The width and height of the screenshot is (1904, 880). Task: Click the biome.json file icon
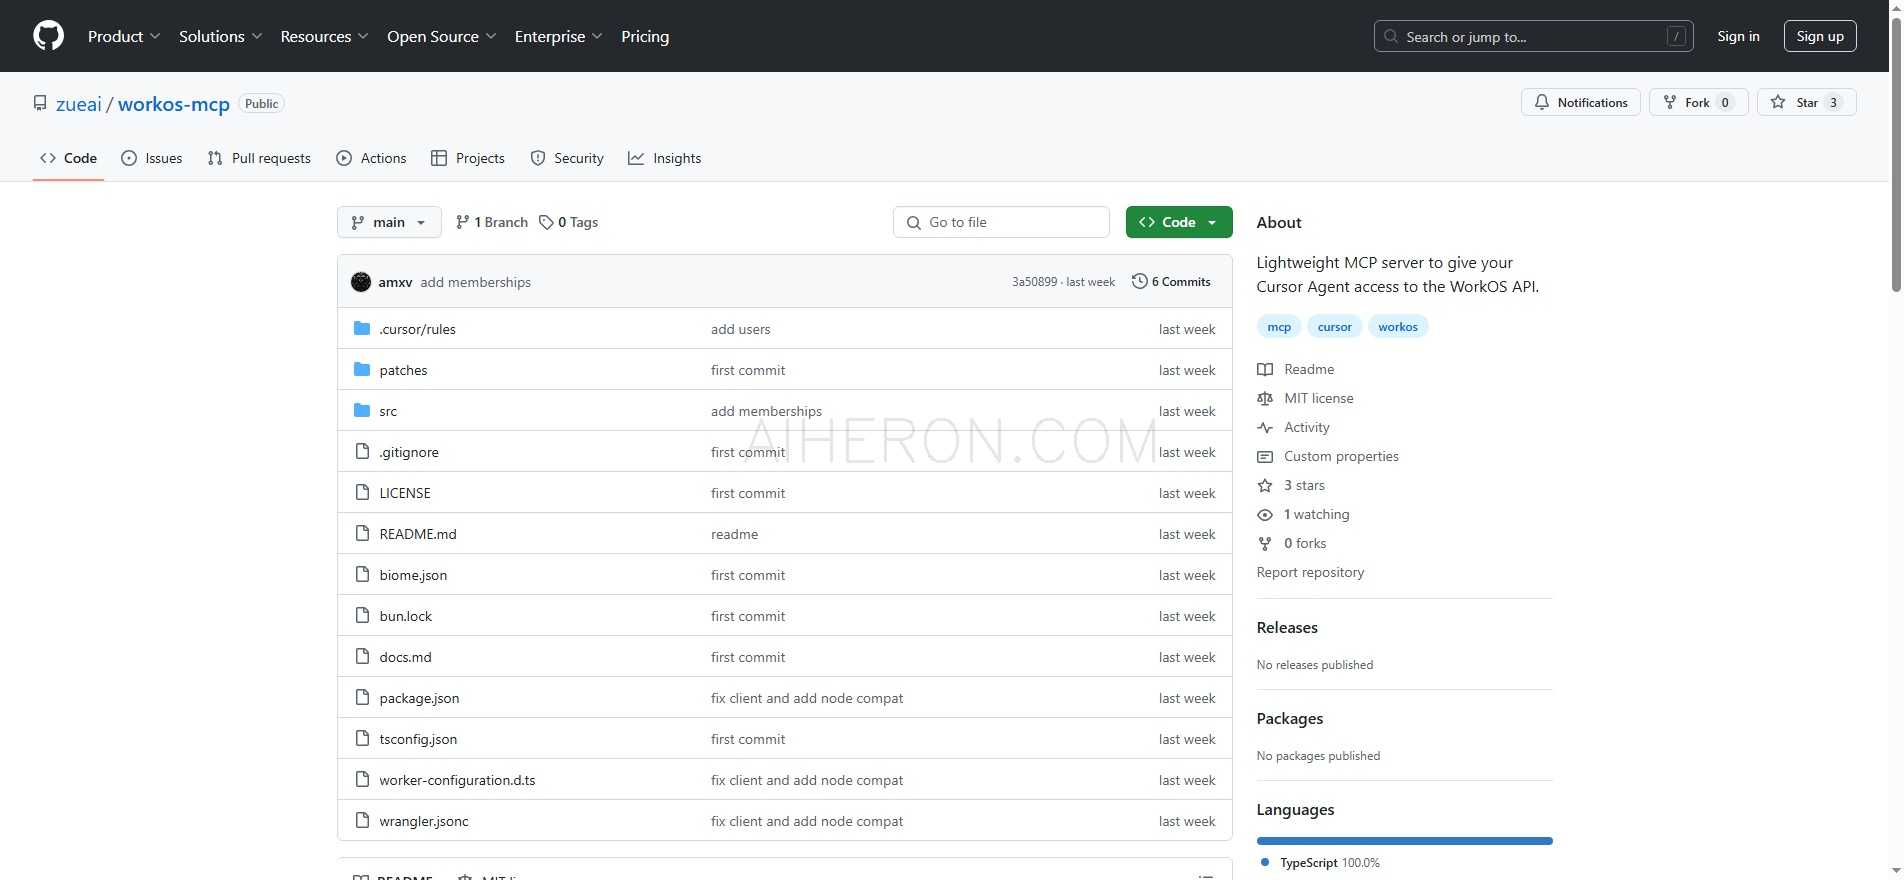pos(362,574)
